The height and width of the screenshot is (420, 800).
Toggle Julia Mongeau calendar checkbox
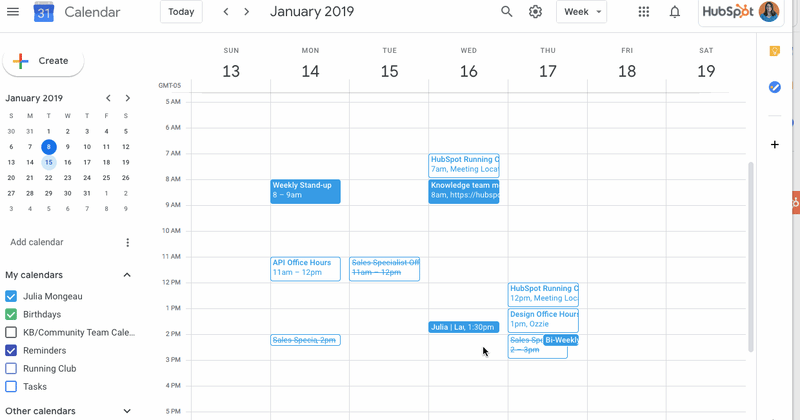[11, 296]
